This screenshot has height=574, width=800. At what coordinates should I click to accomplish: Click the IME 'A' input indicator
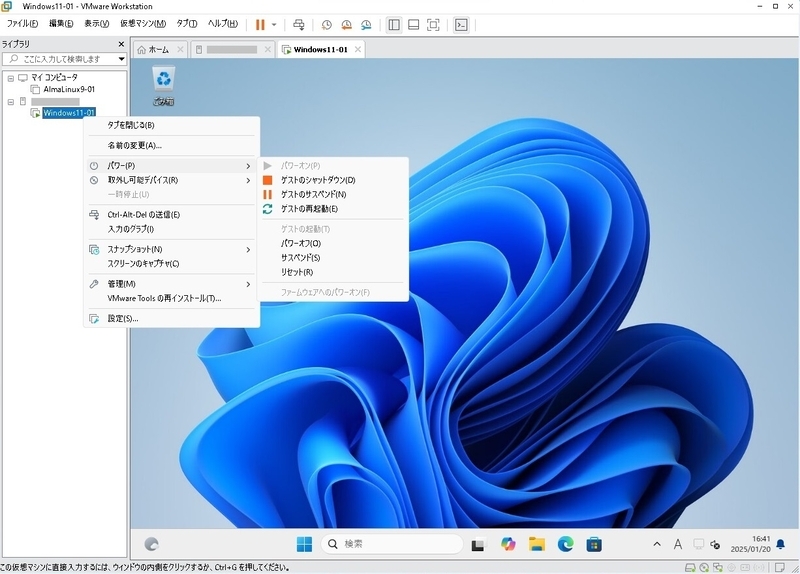point(678,544)
